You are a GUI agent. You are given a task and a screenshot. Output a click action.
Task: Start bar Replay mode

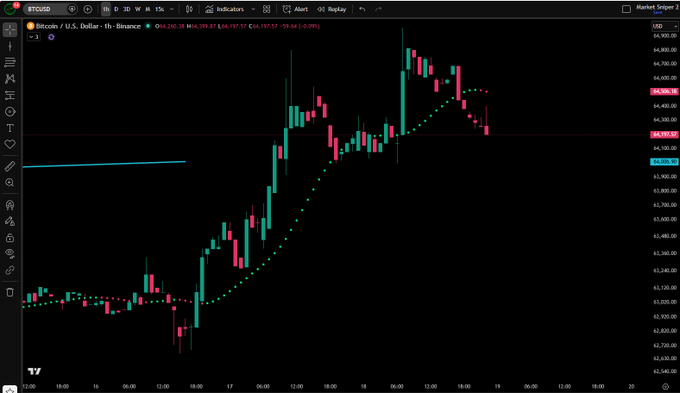[x=331, y=9]
